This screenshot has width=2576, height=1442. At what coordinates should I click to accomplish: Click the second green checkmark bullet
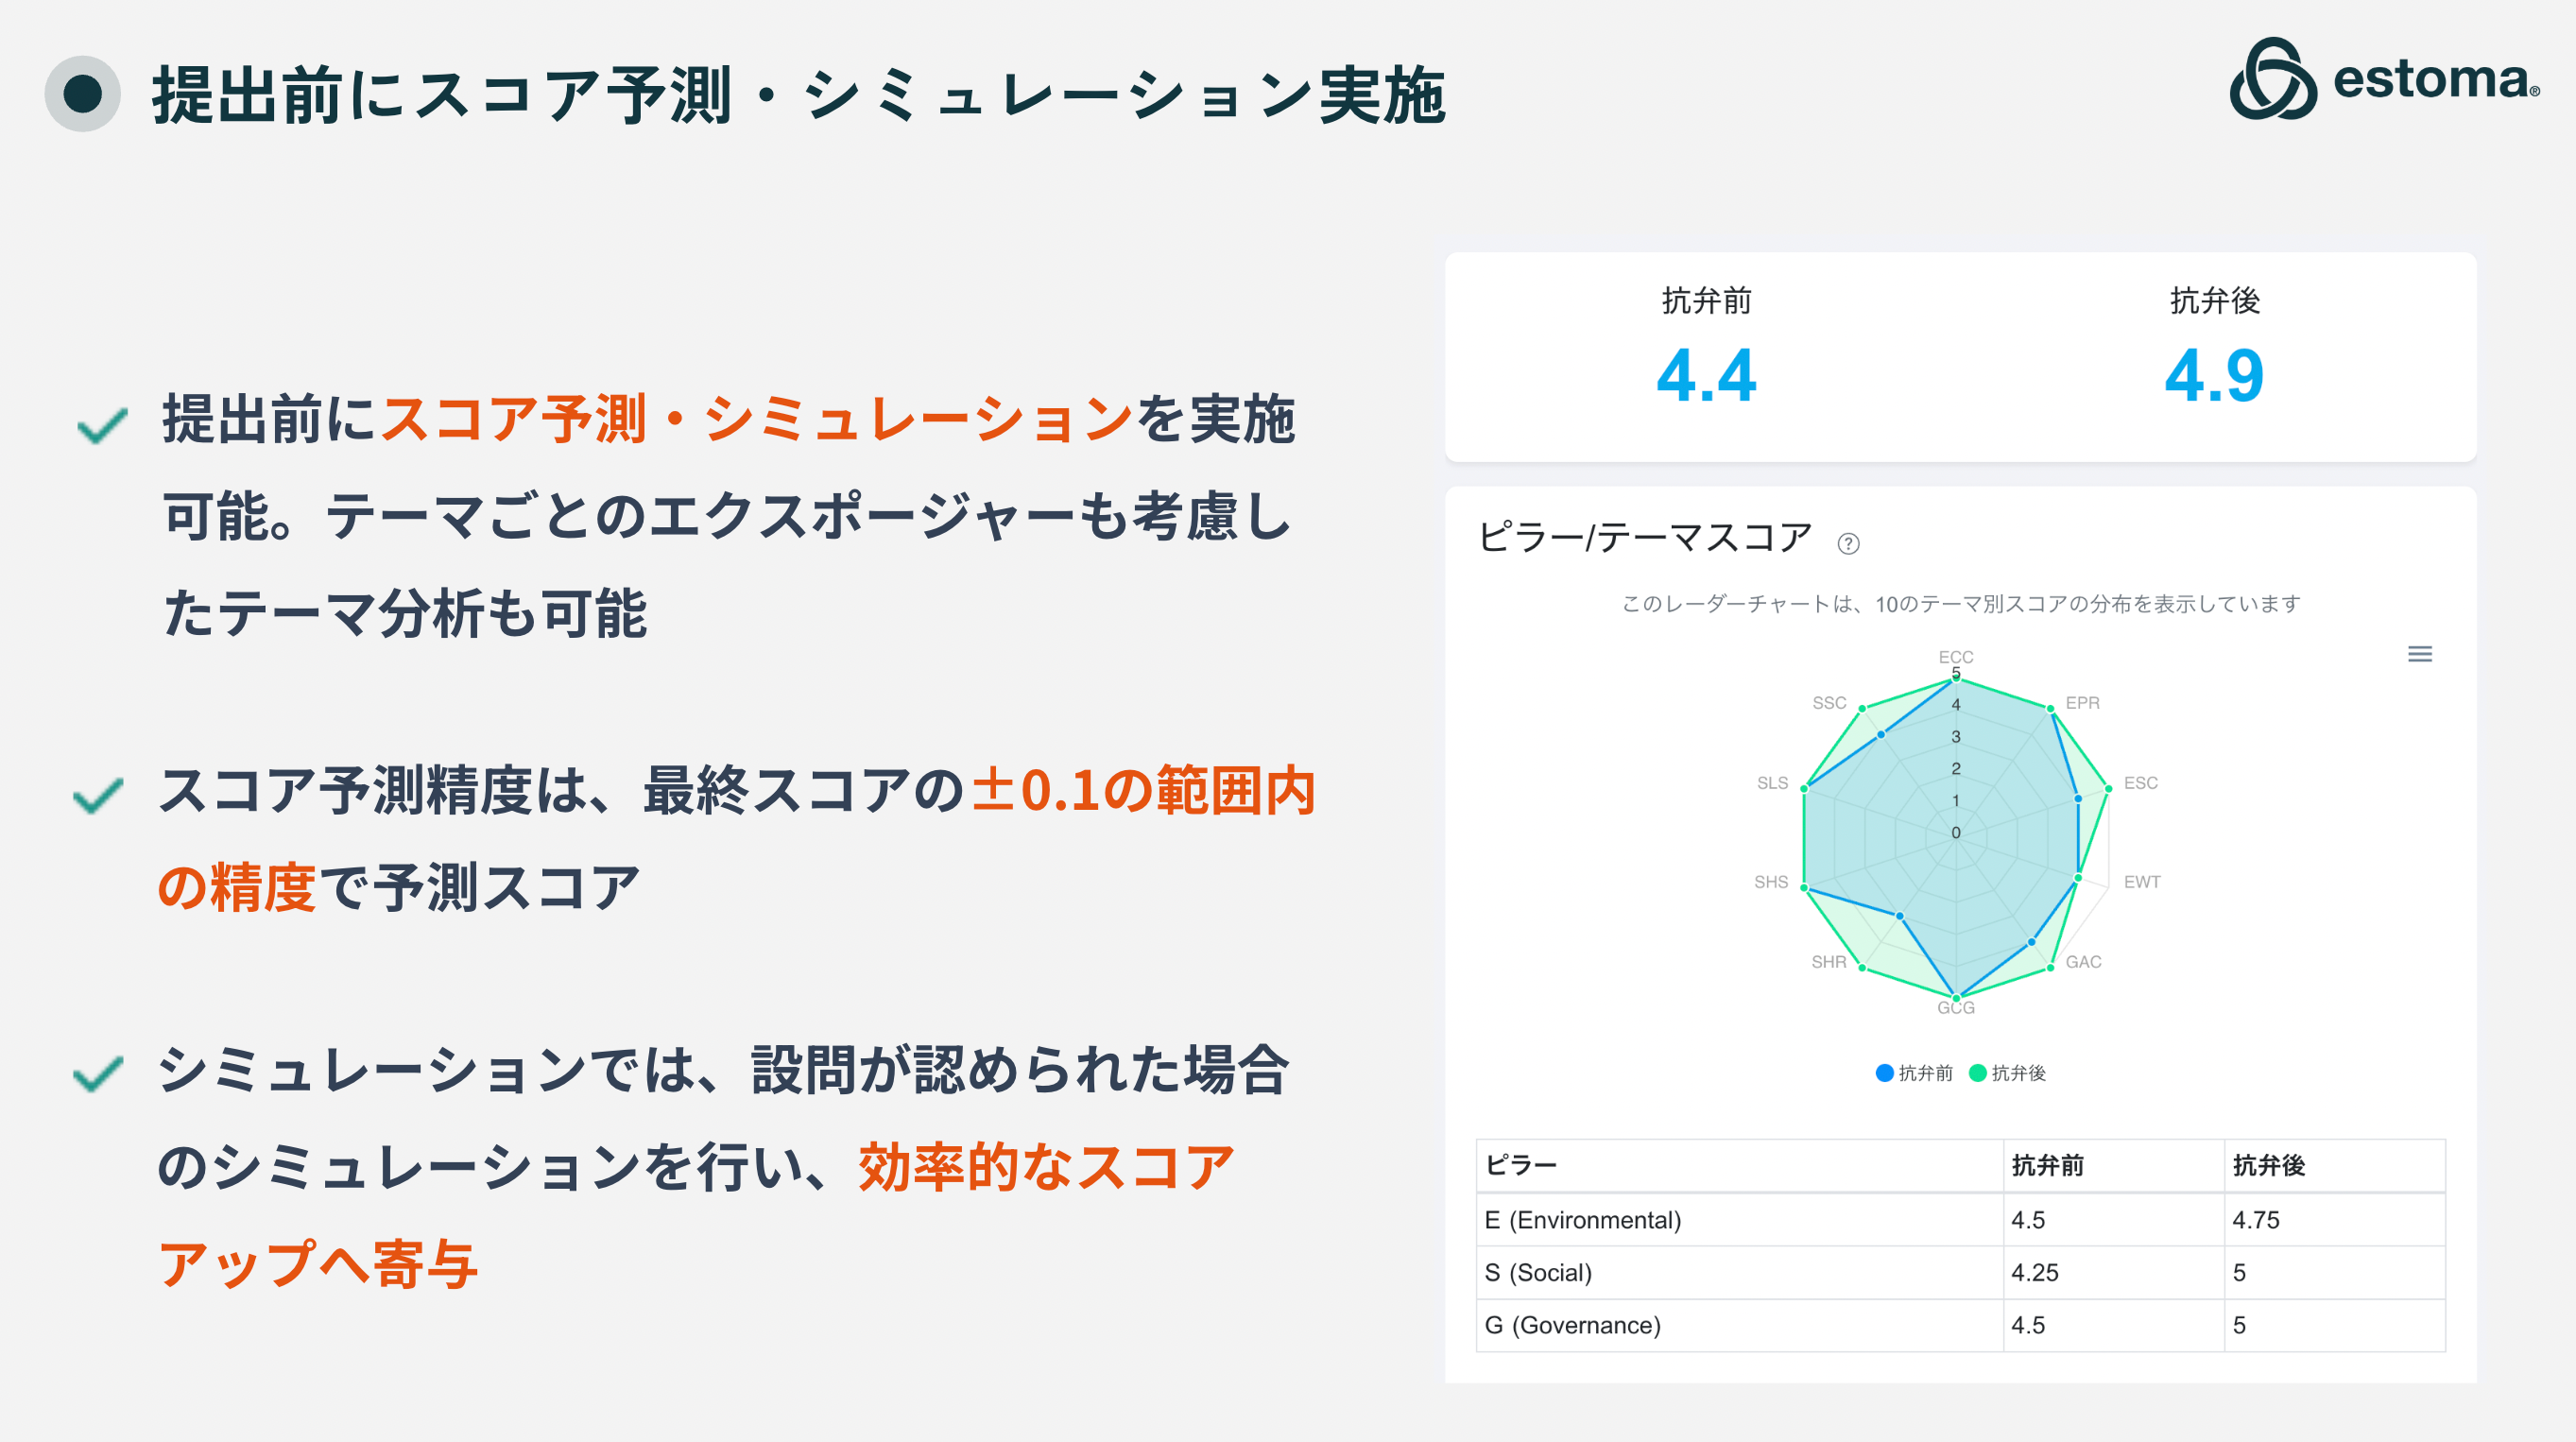pyautogui.click(x=98, y=795)
